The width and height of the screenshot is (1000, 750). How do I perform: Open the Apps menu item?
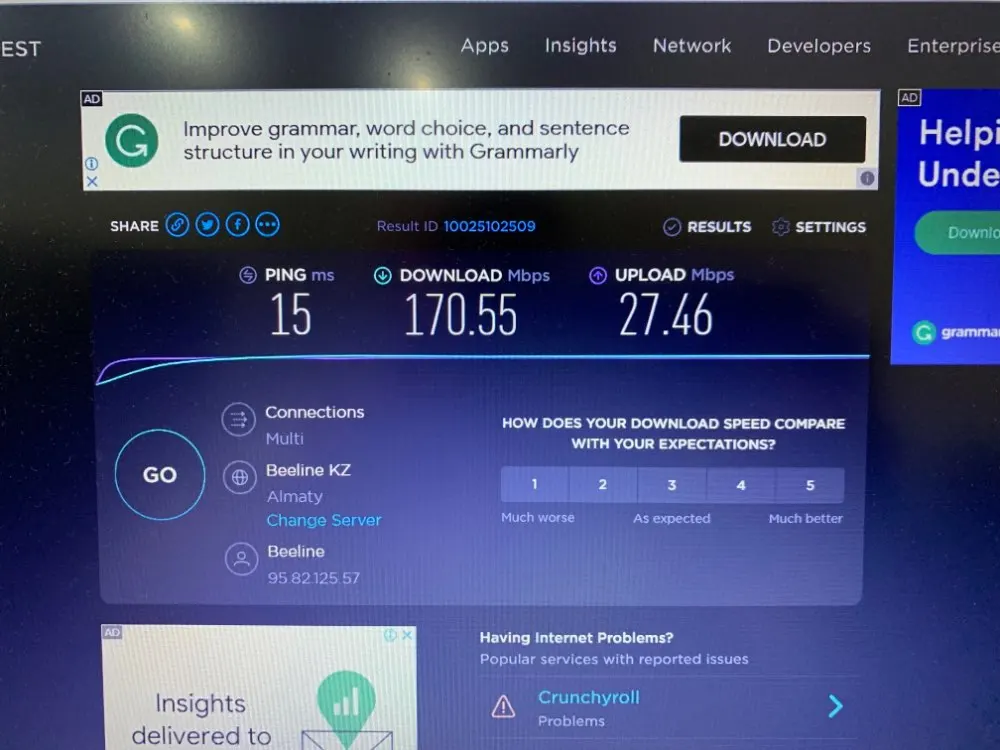point(485,46)
